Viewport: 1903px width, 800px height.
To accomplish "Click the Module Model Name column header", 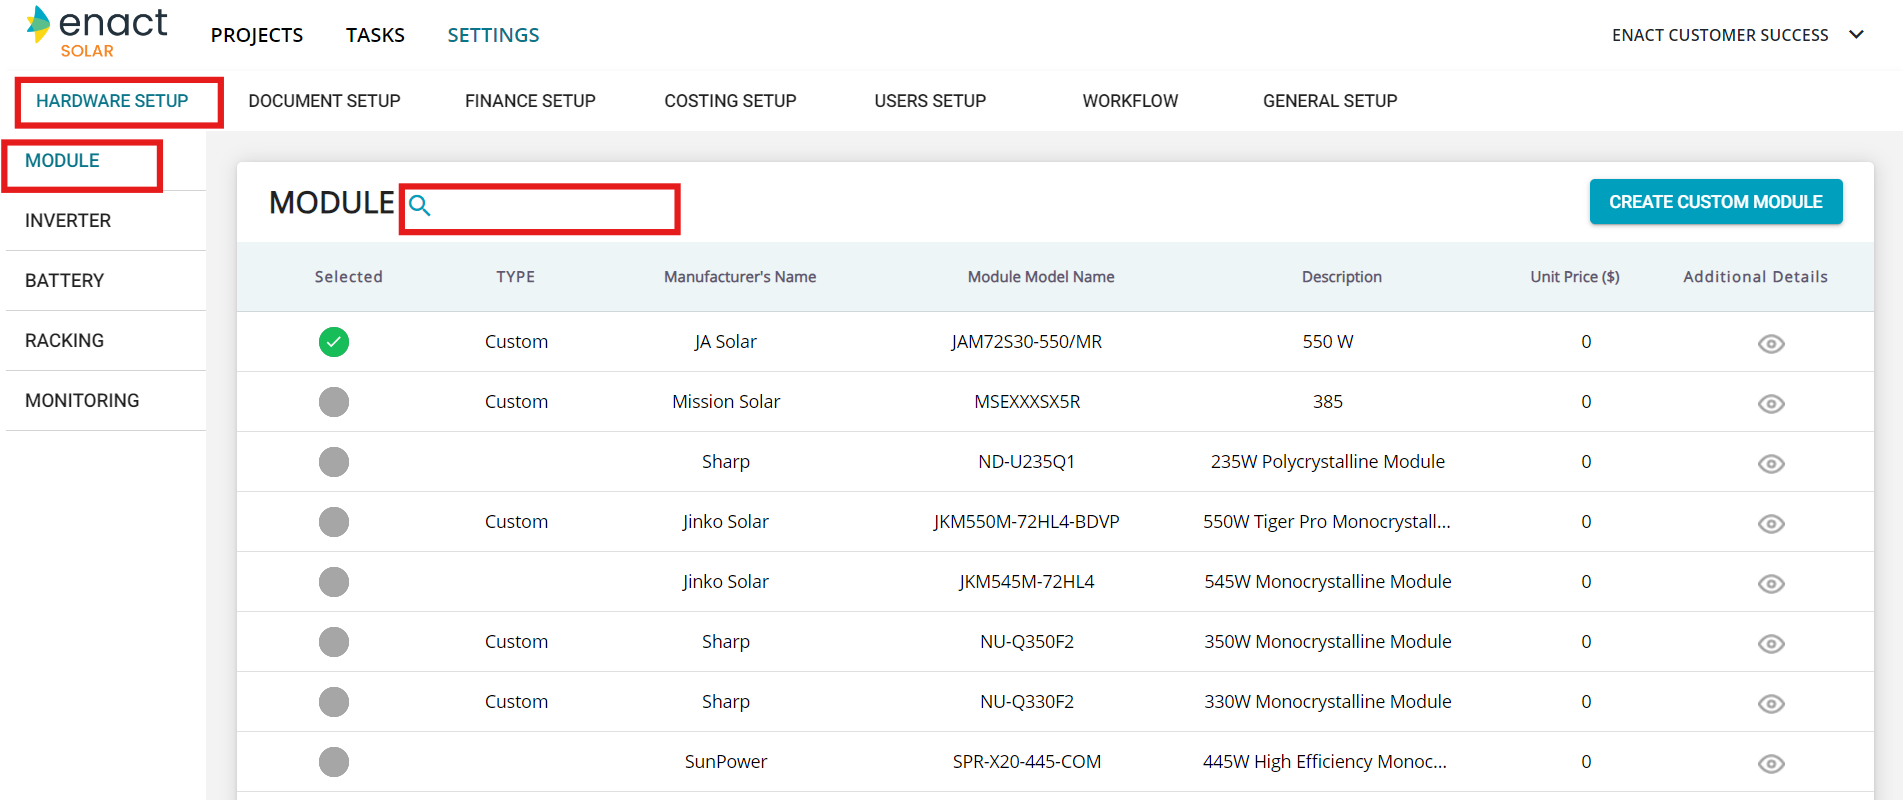I will (1041, 277).
